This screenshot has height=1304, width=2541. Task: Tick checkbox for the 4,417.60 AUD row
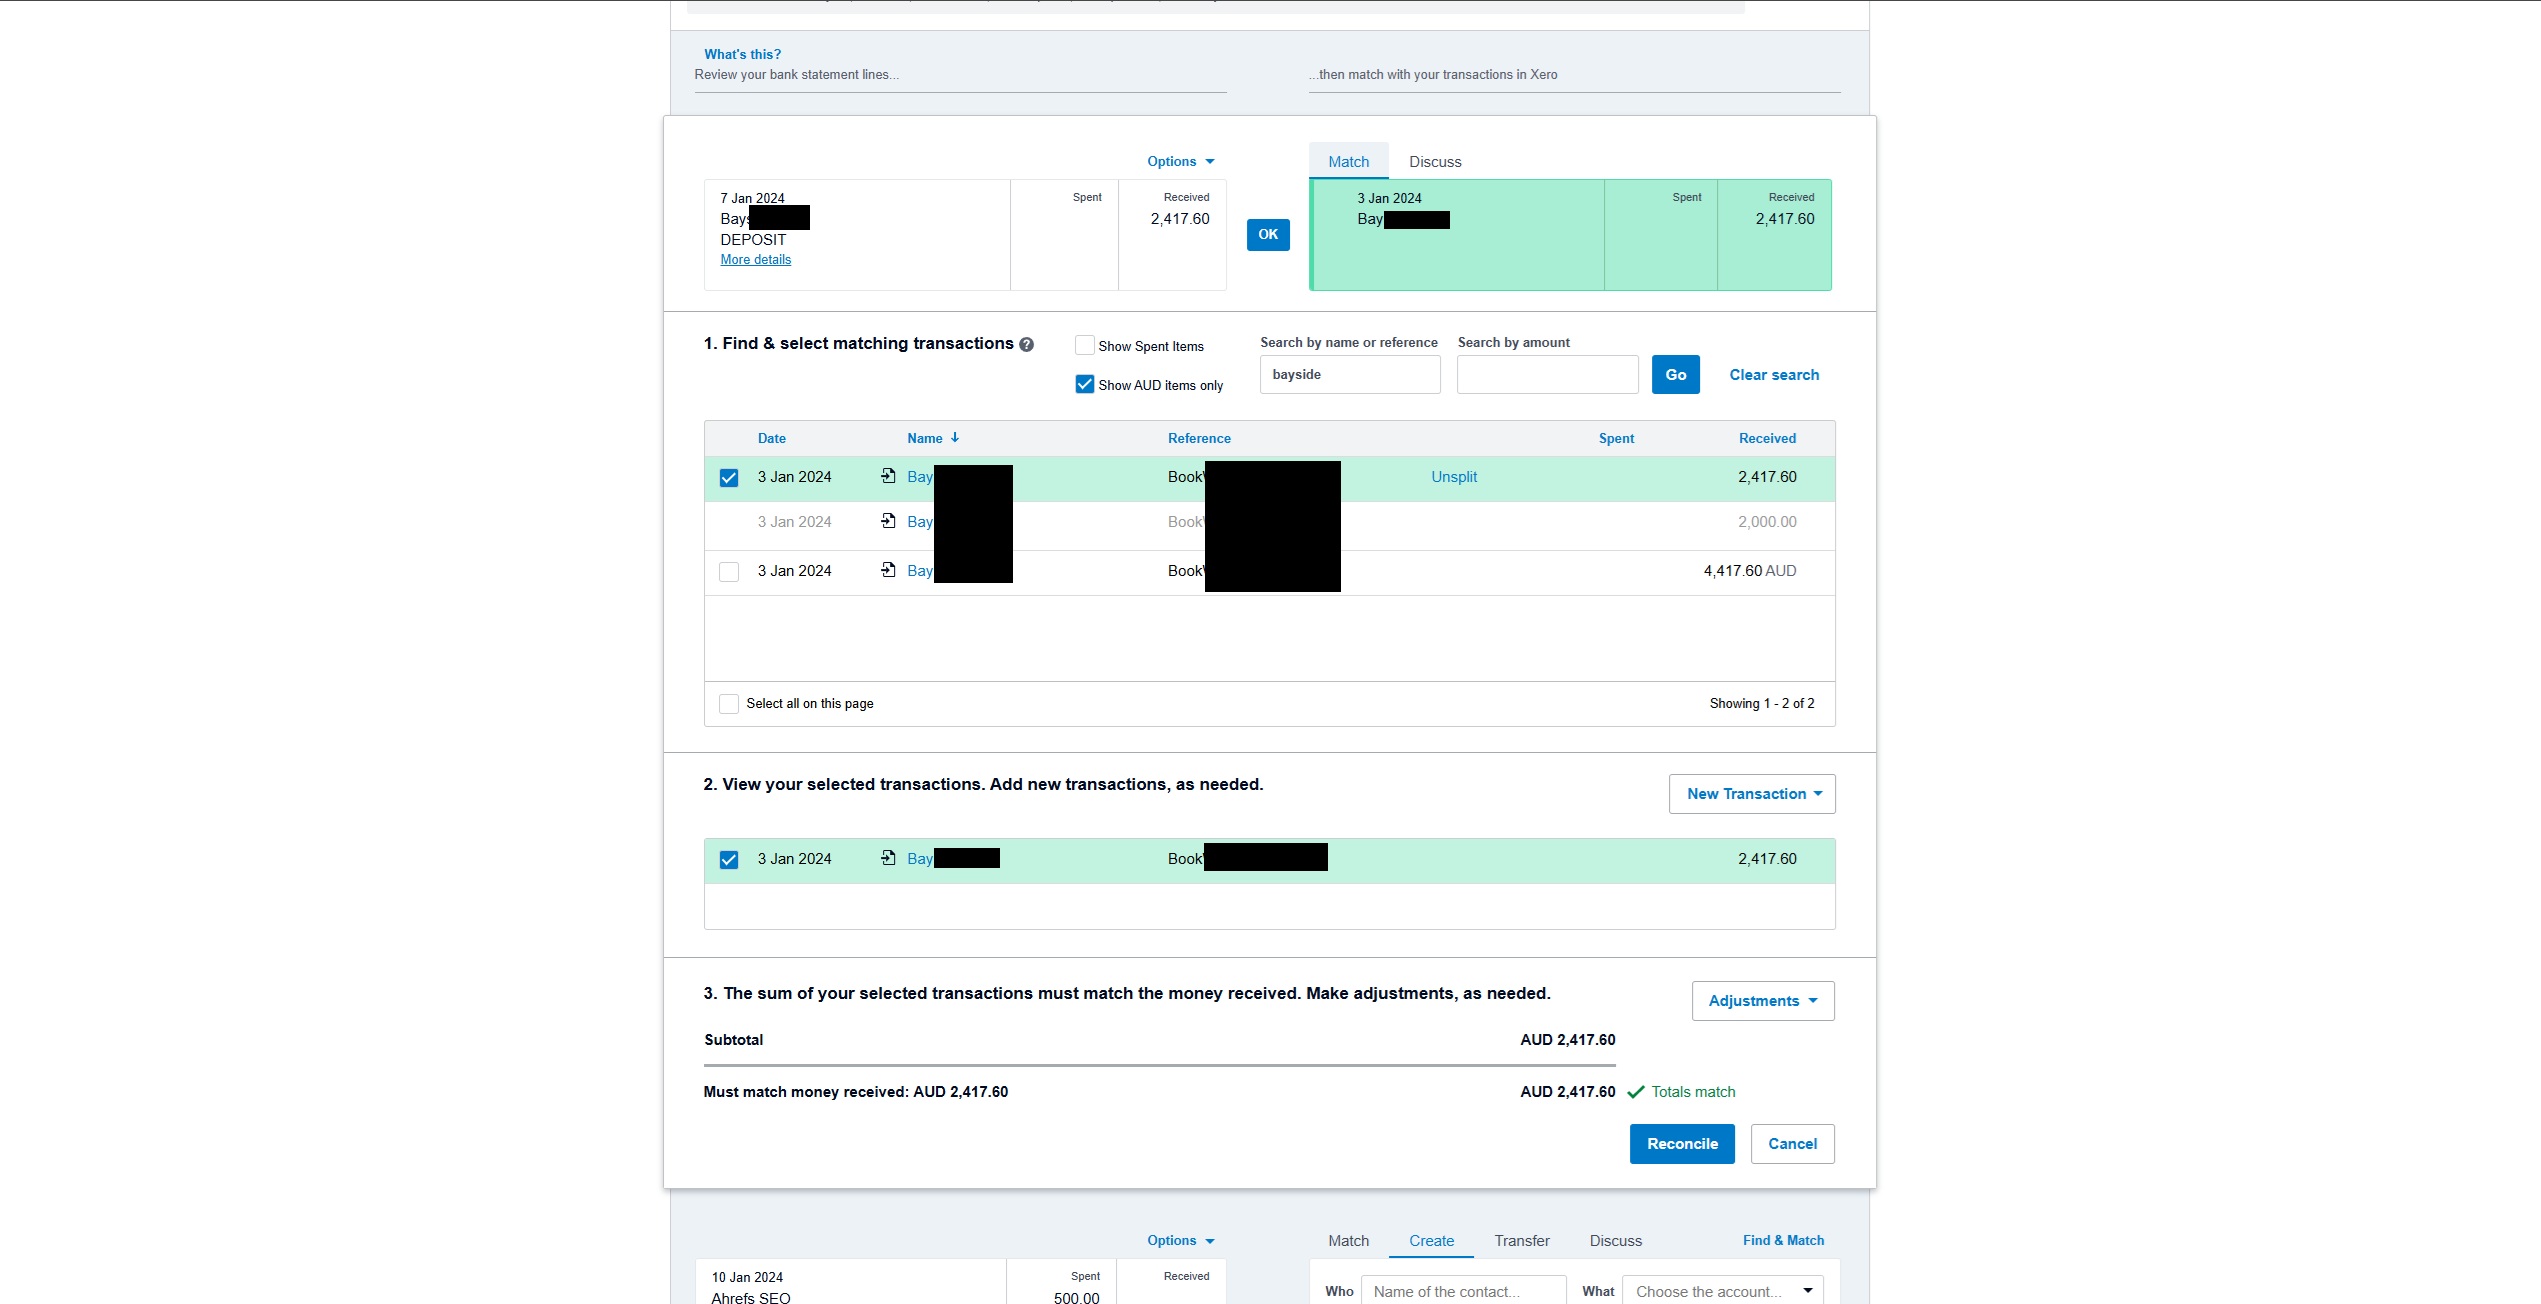(729, 572)
